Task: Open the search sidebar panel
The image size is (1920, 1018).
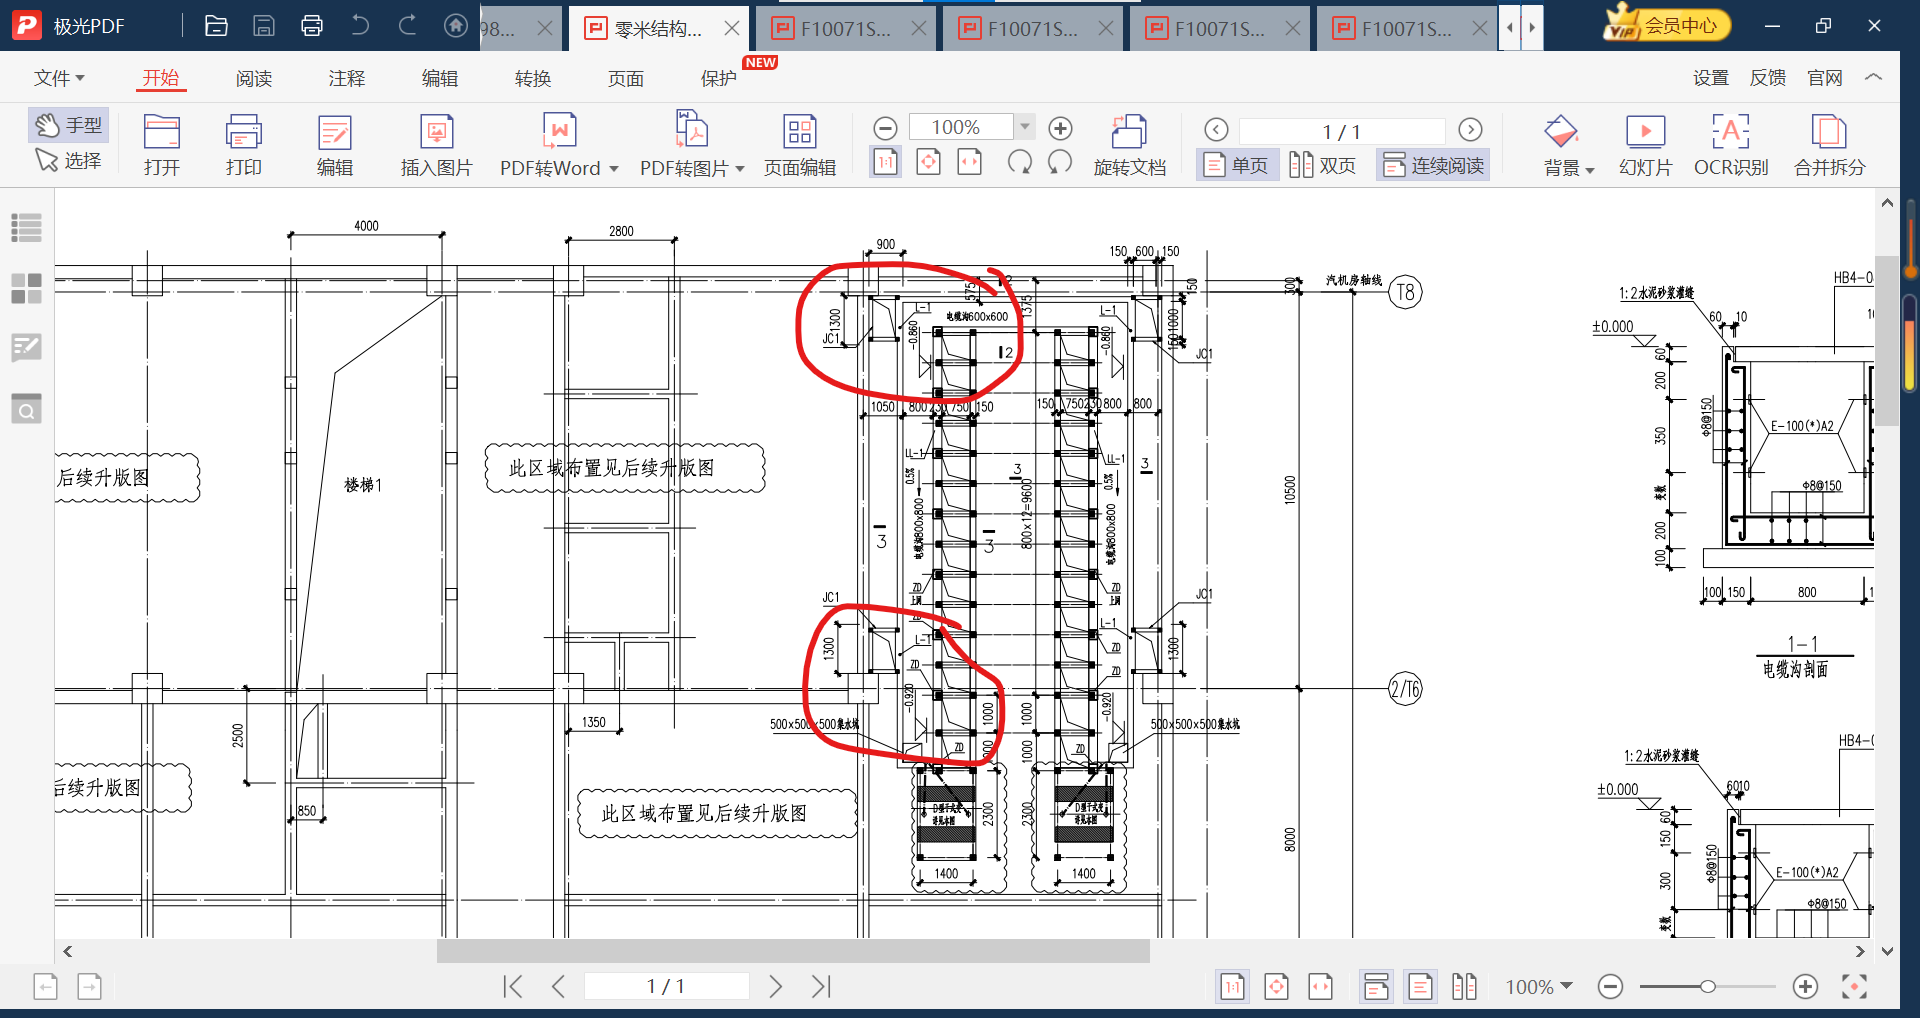Action: point(27,408)
